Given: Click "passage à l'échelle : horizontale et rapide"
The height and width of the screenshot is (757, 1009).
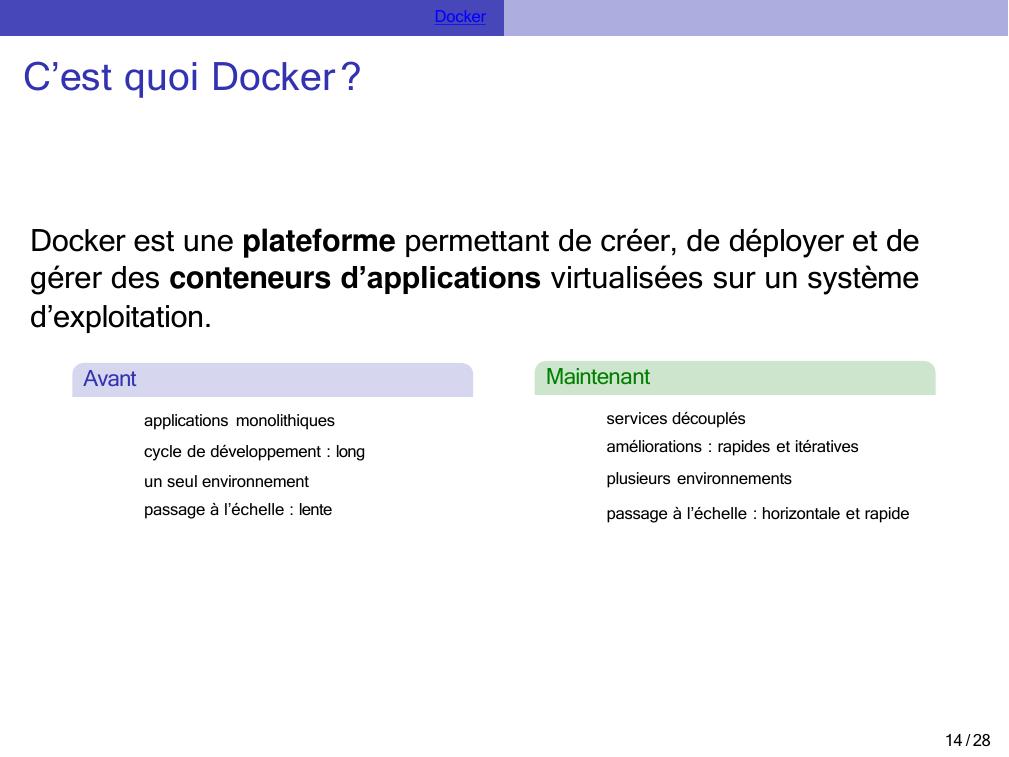Looking at the screenshot, I should 757,514.
